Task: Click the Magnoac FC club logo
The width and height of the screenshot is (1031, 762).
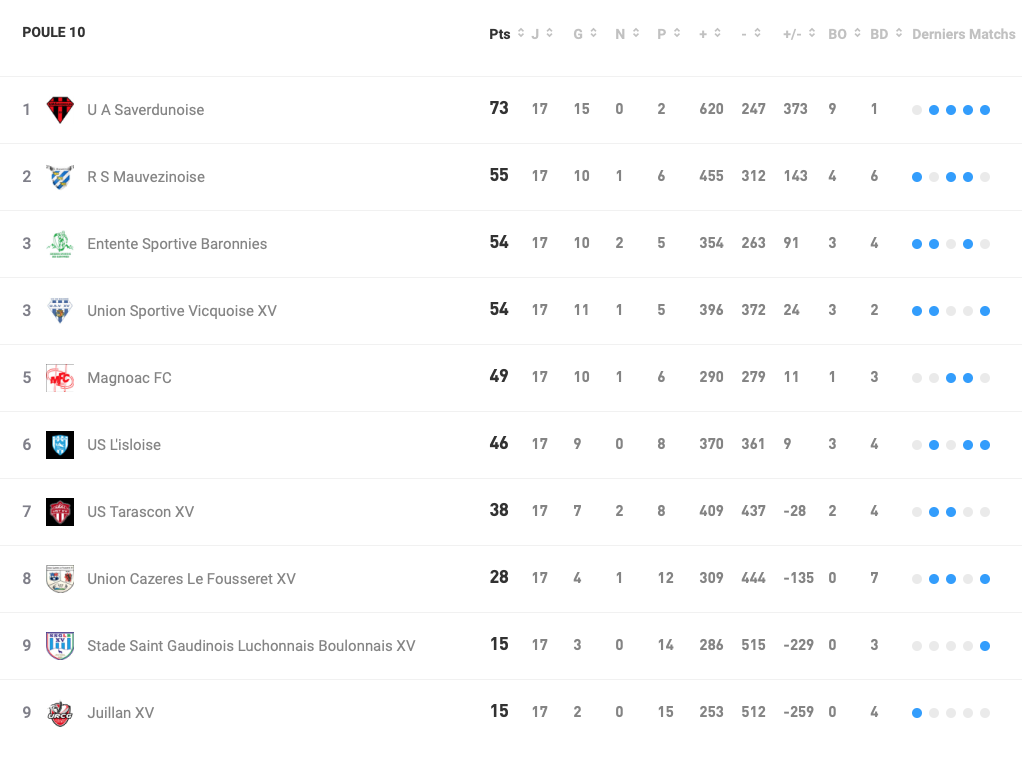Action: (60, 378)
